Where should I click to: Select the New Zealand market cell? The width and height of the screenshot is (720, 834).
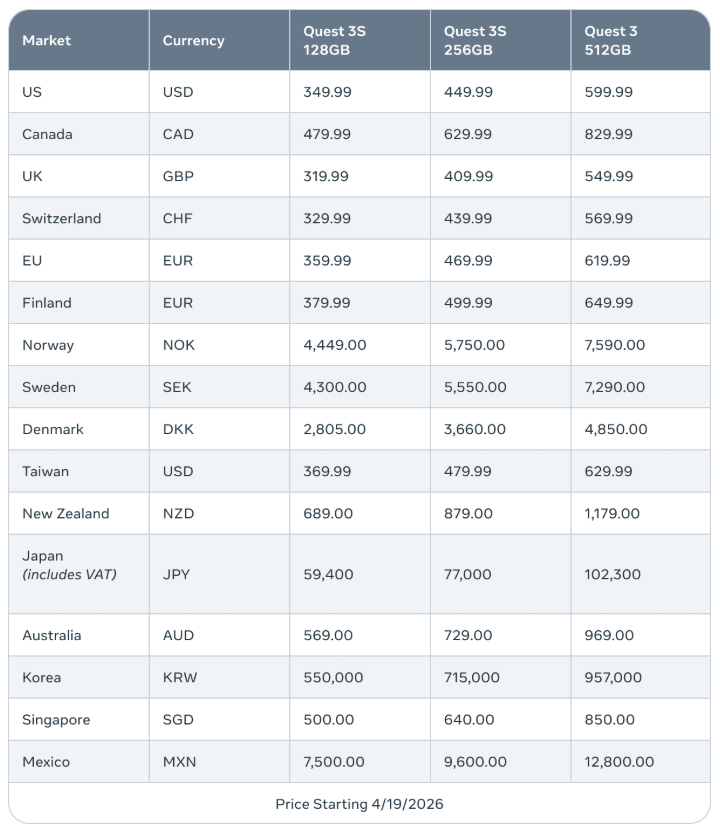(66, 513)
